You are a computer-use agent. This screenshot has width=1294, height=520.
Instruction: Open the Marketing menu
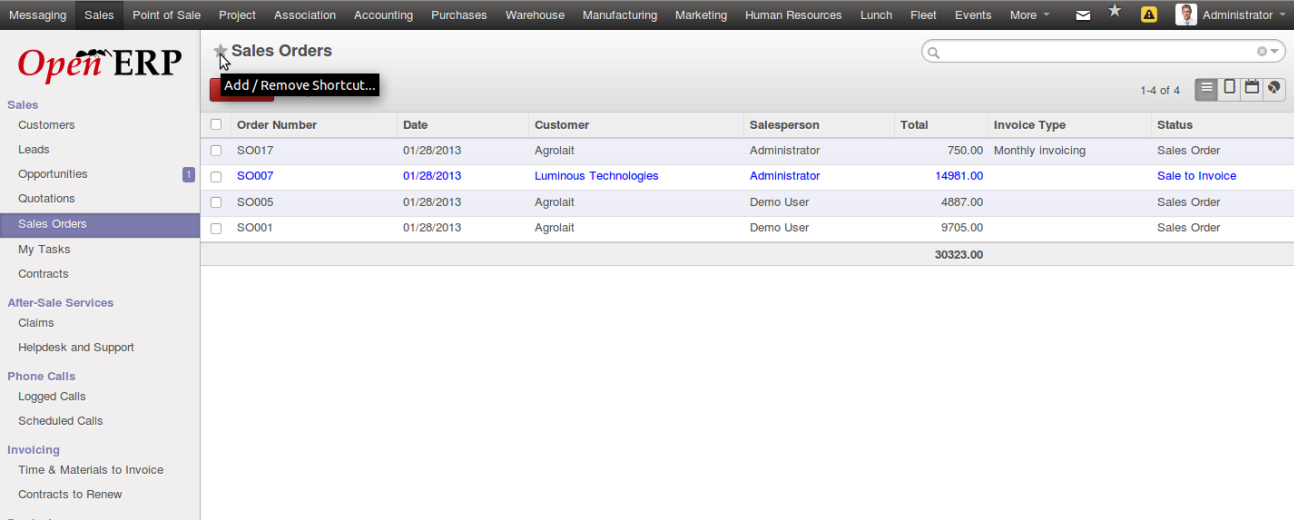coord(701,15)
